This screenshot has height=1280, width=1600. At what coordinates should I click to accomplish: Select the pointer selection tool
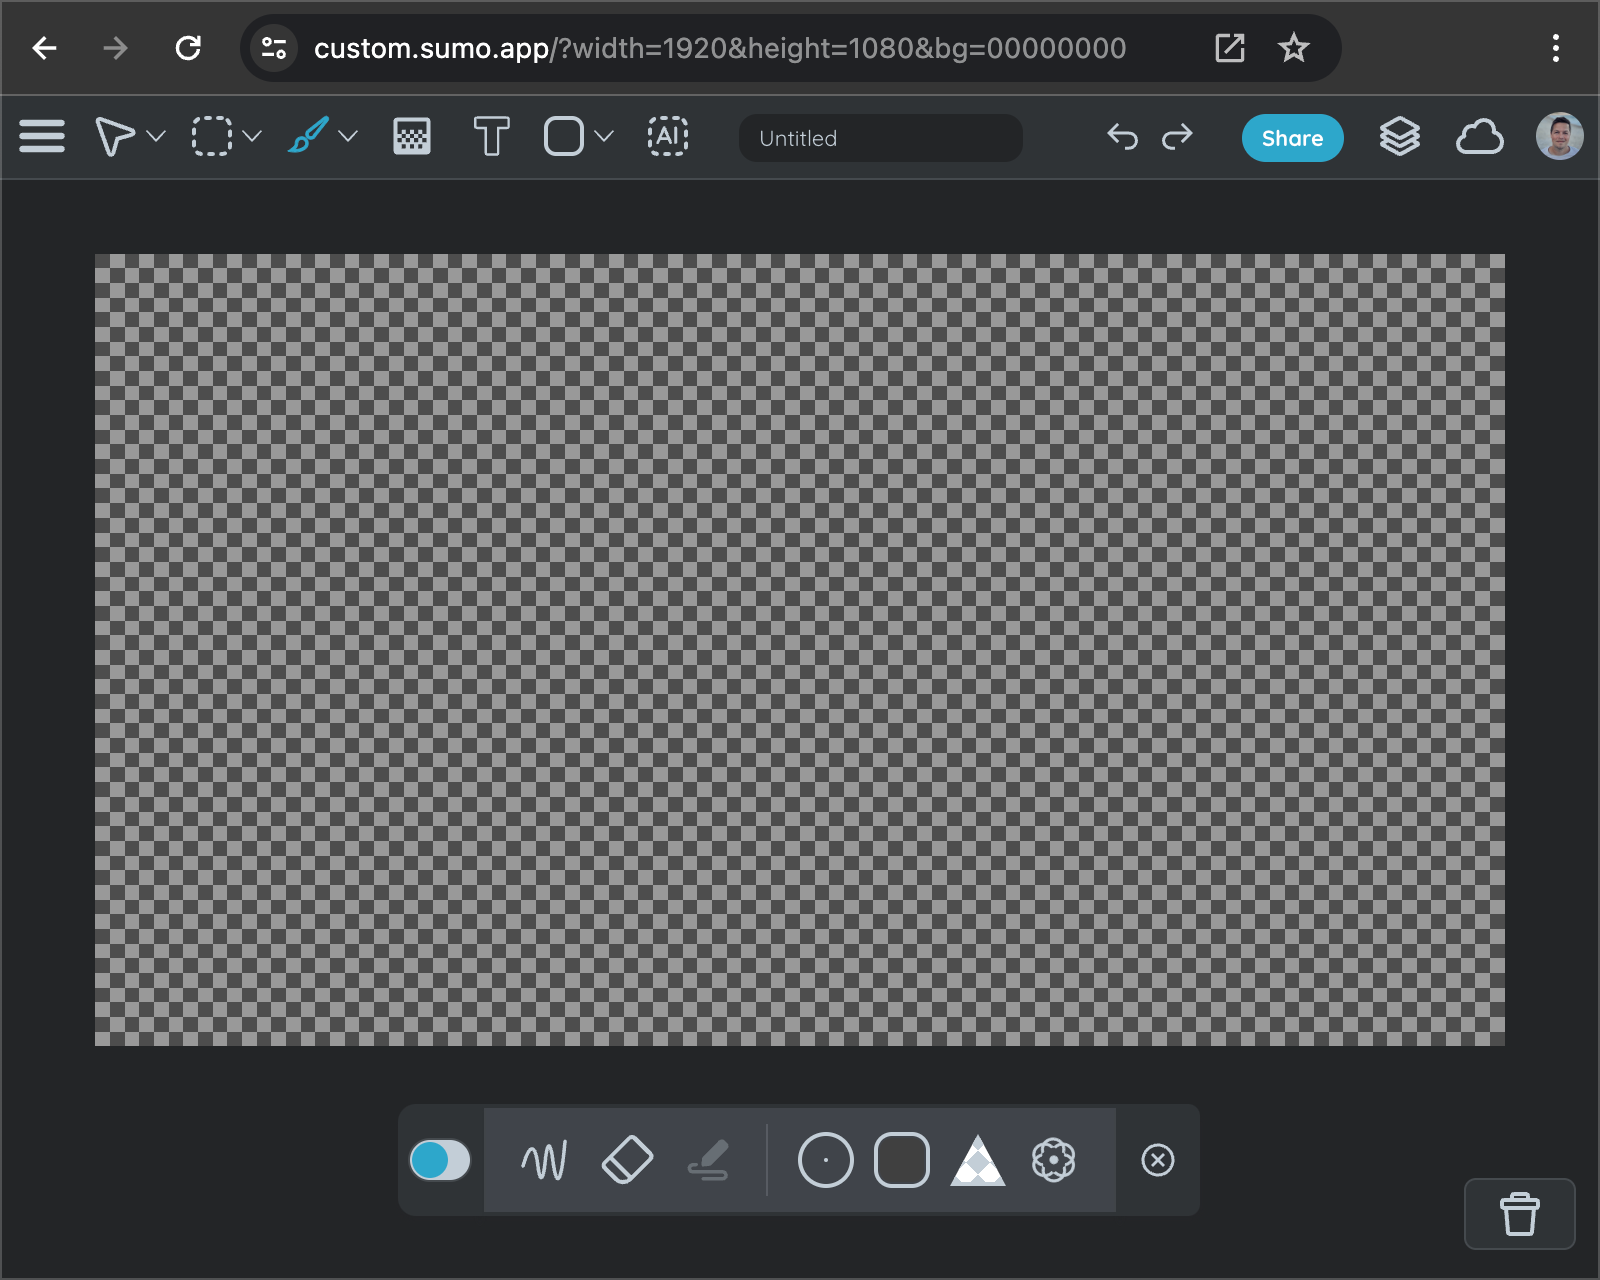tap(117, 136)
